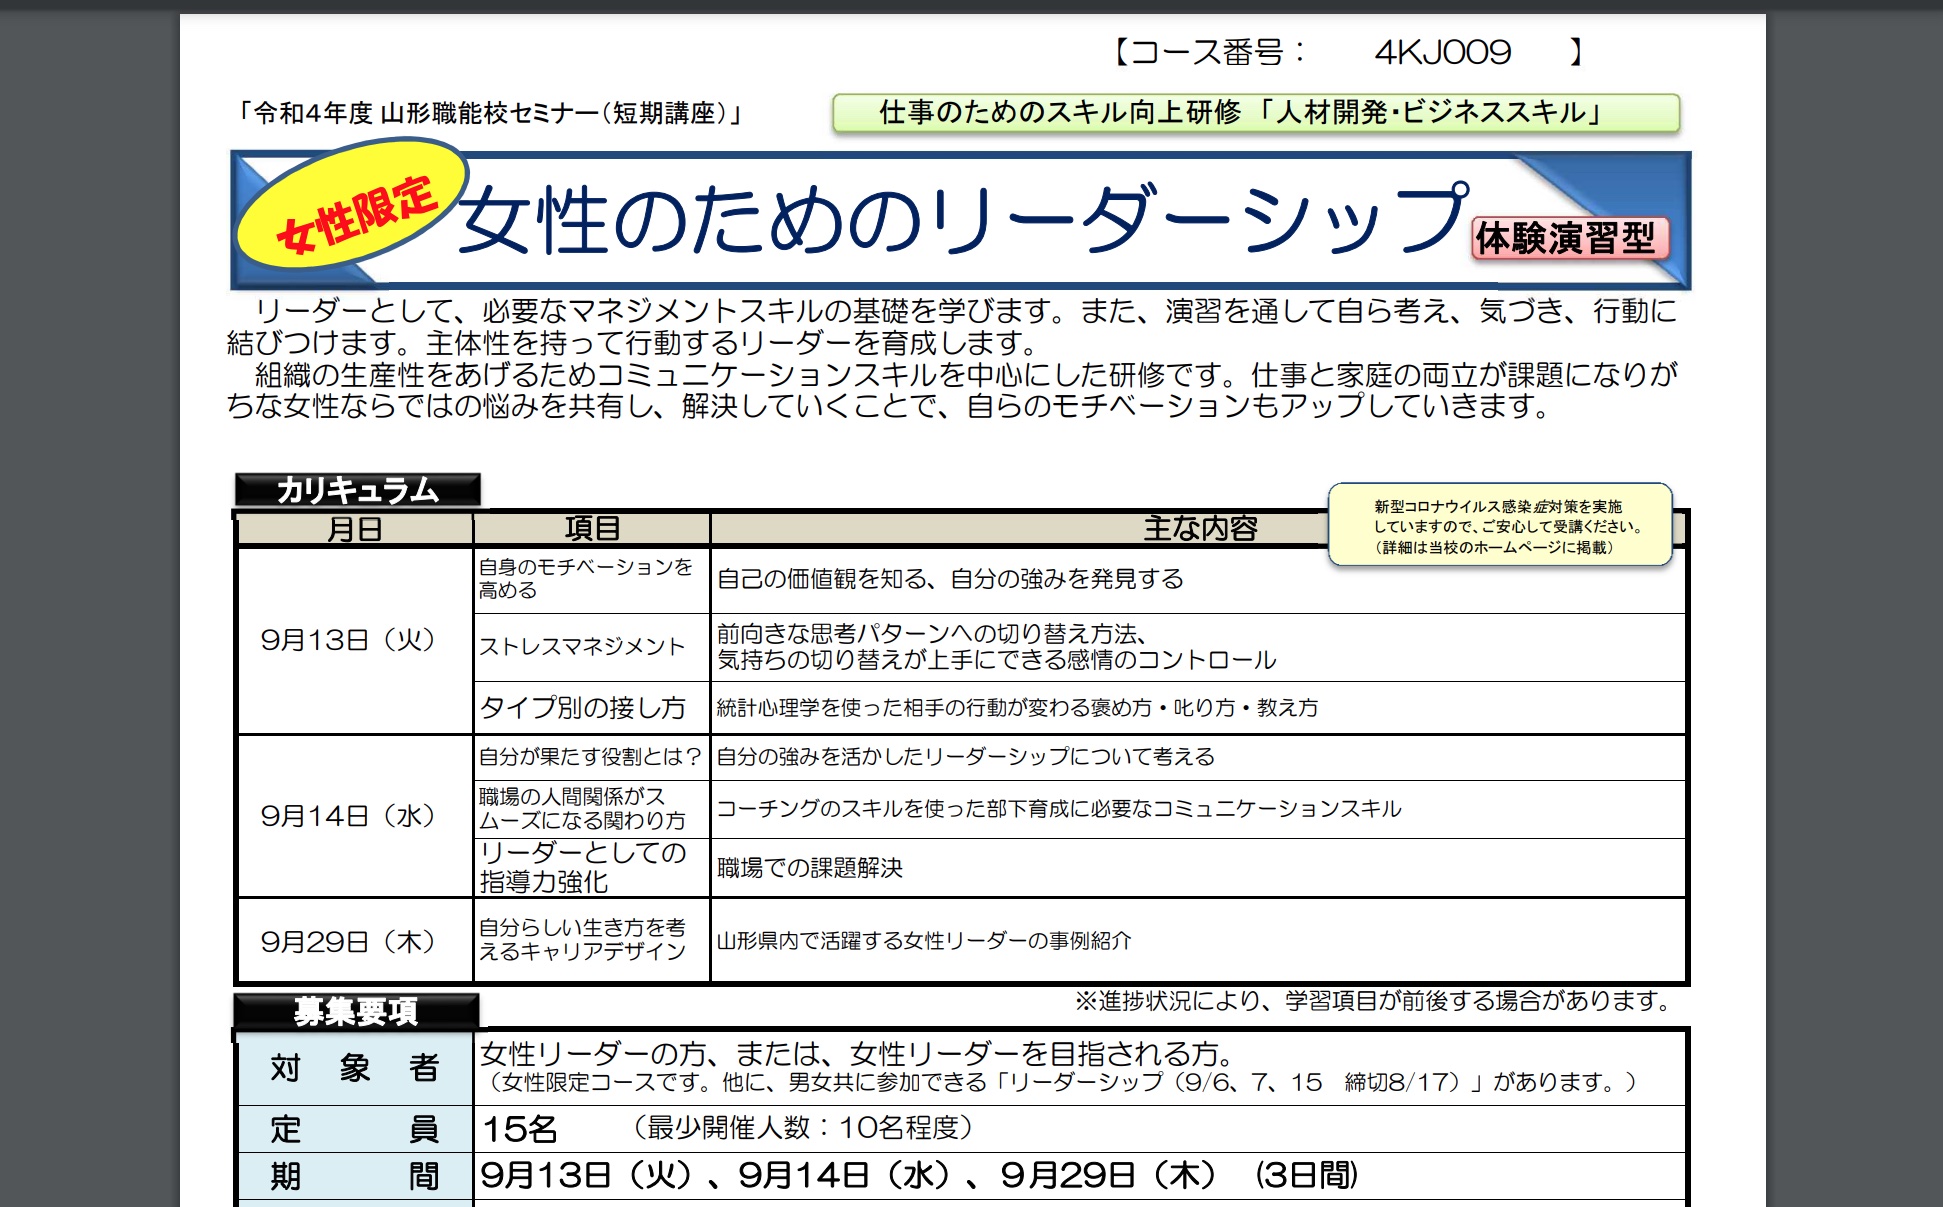The width and height of the screenshot is (1943, 1207).
Task: Click the 新型コロナウイルス notice callout box
Action: (1499, 527)
